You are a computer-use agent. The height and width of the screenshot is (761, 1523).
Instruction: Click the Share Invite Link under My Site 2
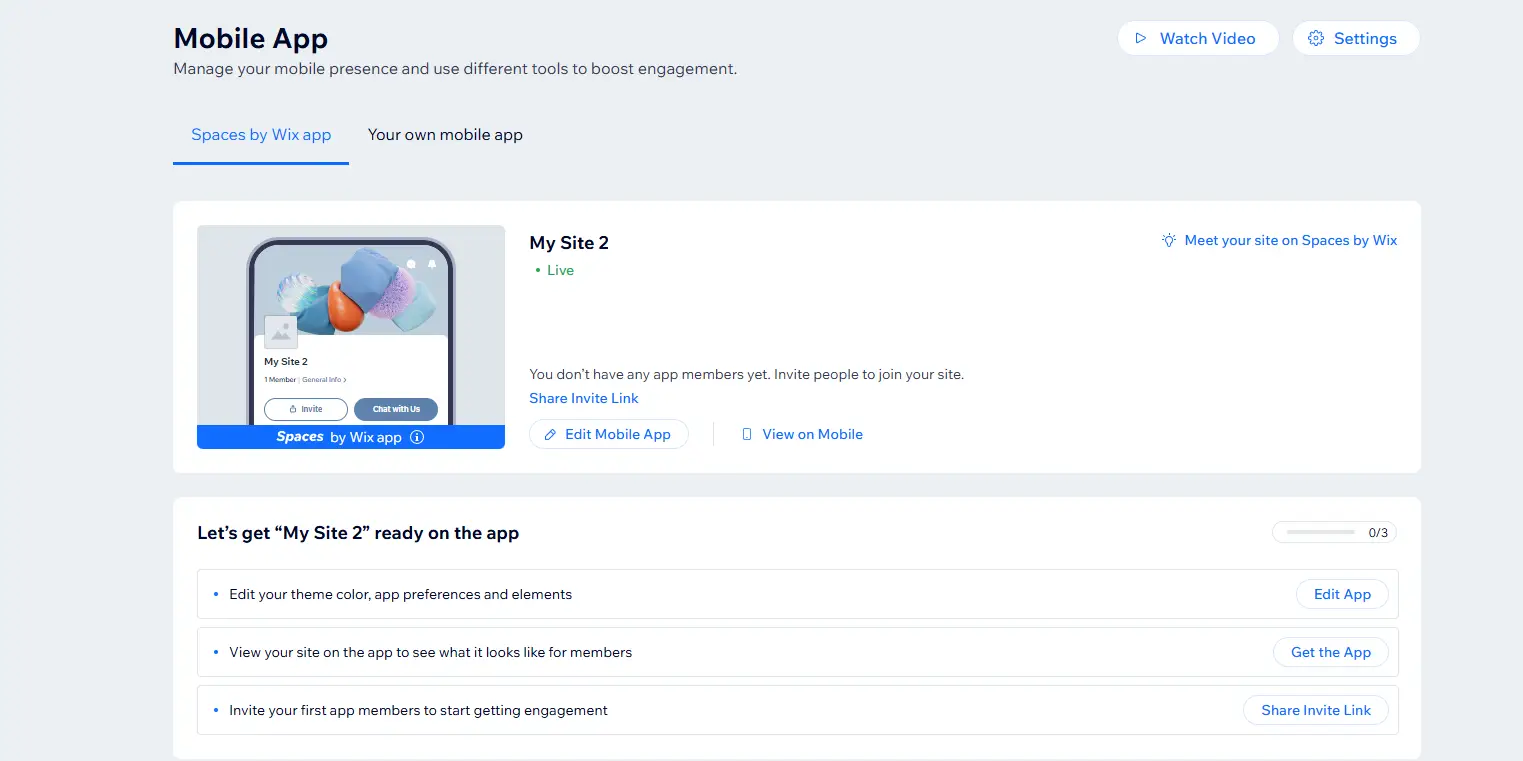(584, 398)
